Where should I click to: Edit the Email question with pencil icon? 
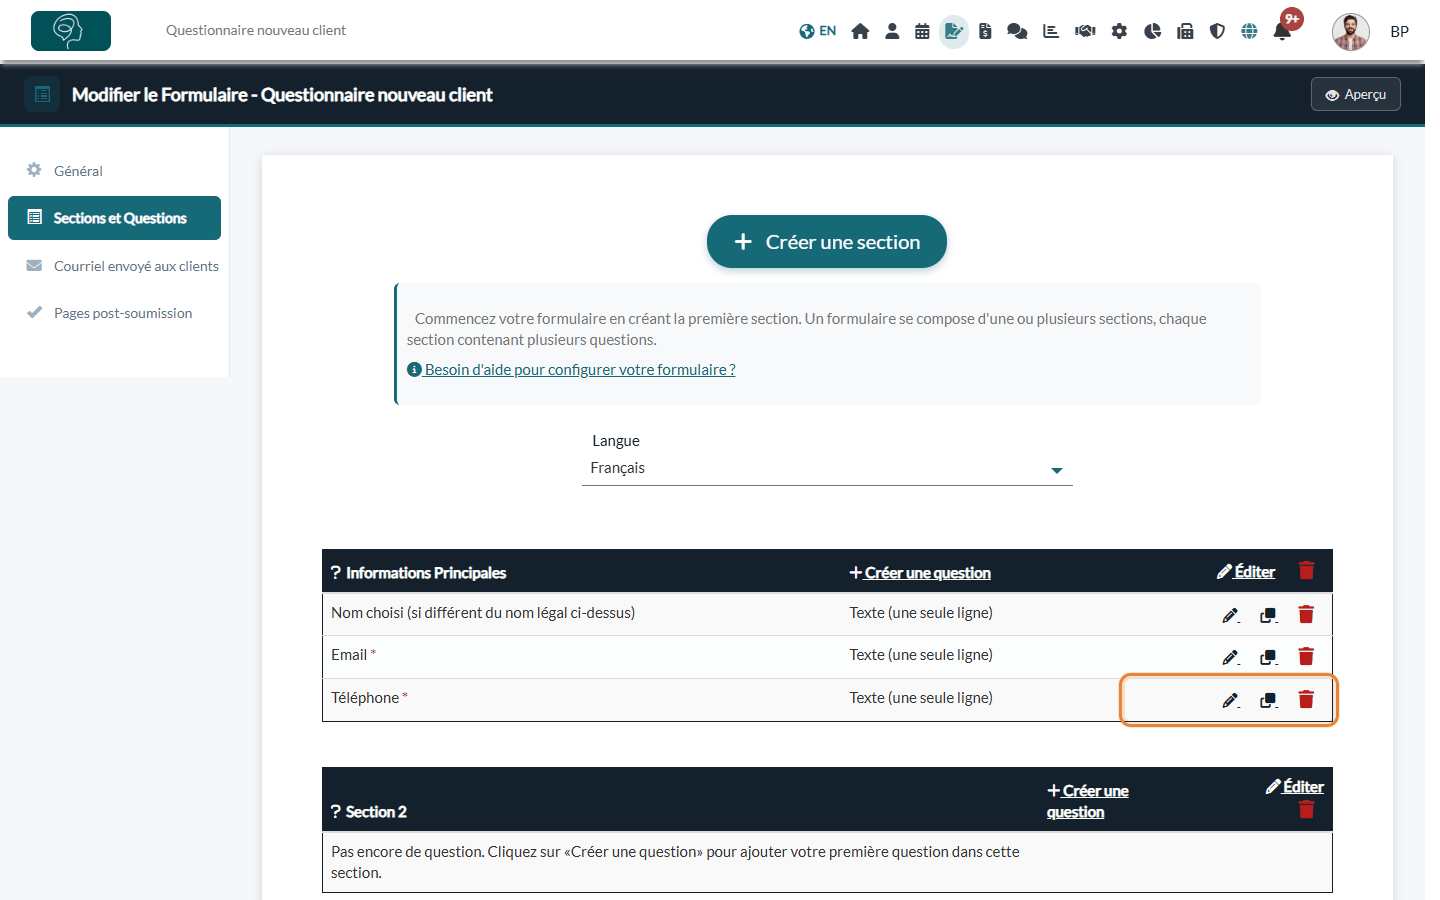pos(1231,657)
